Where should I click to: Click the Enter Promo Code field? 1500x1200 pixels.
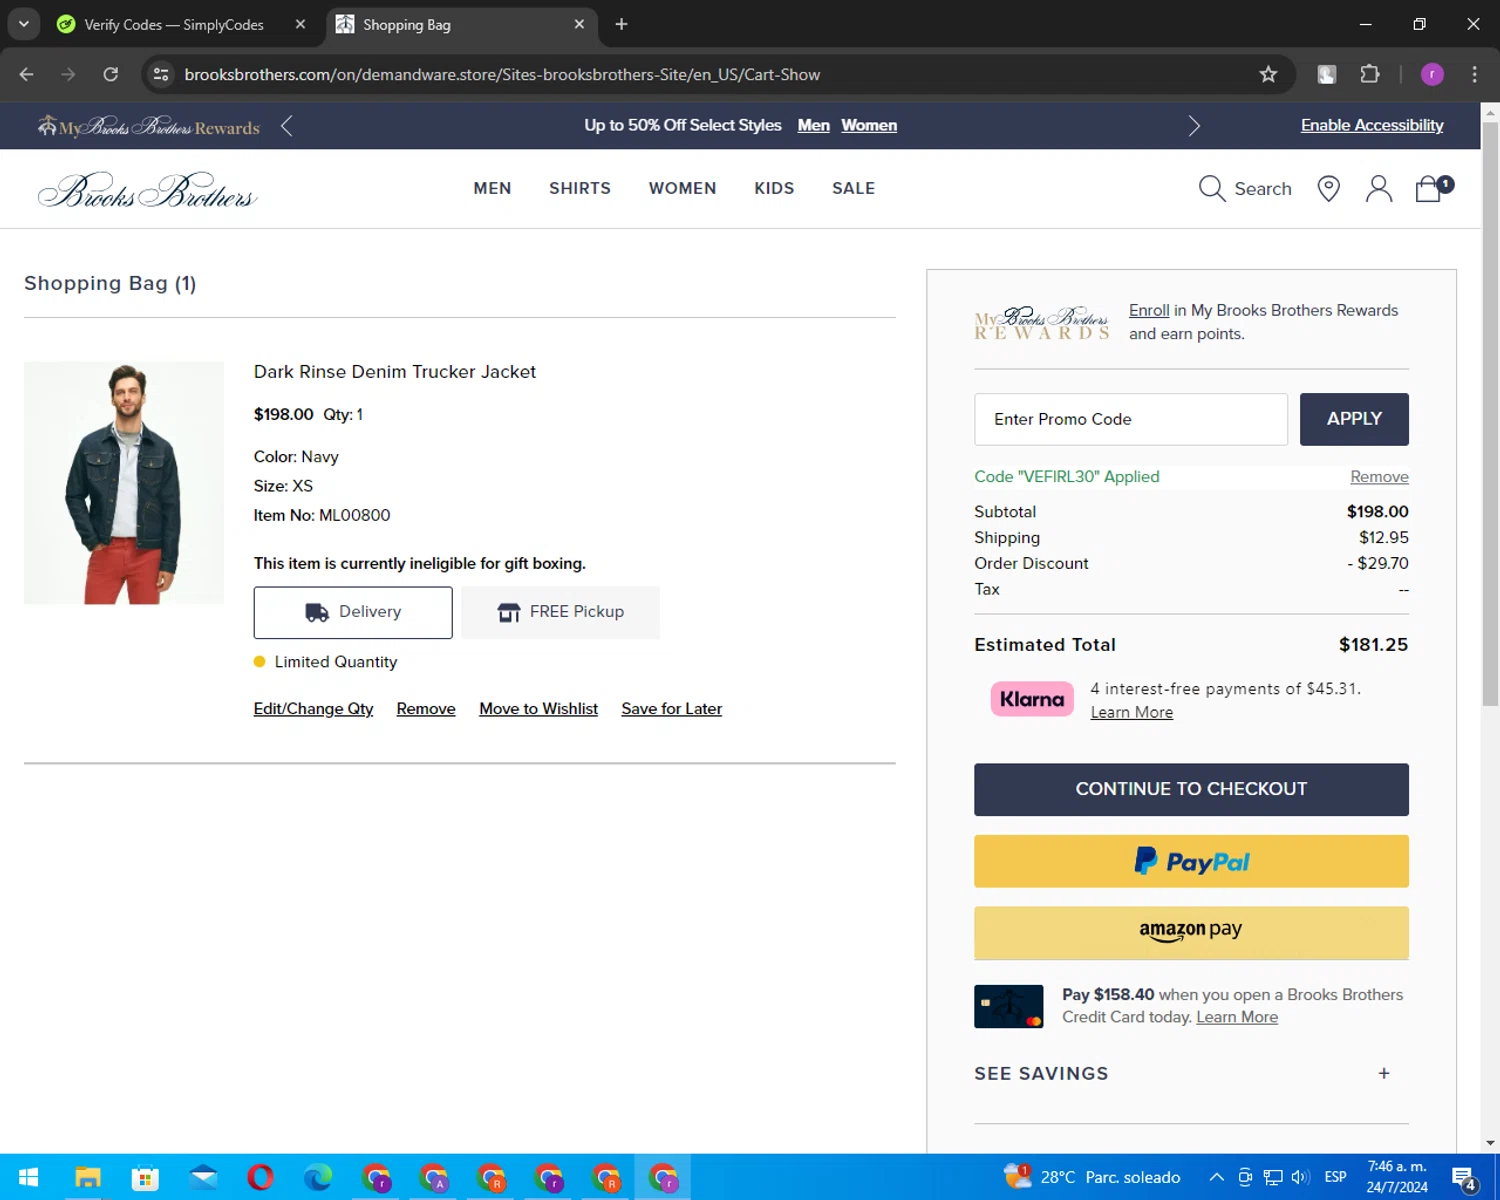(1131, 419)
